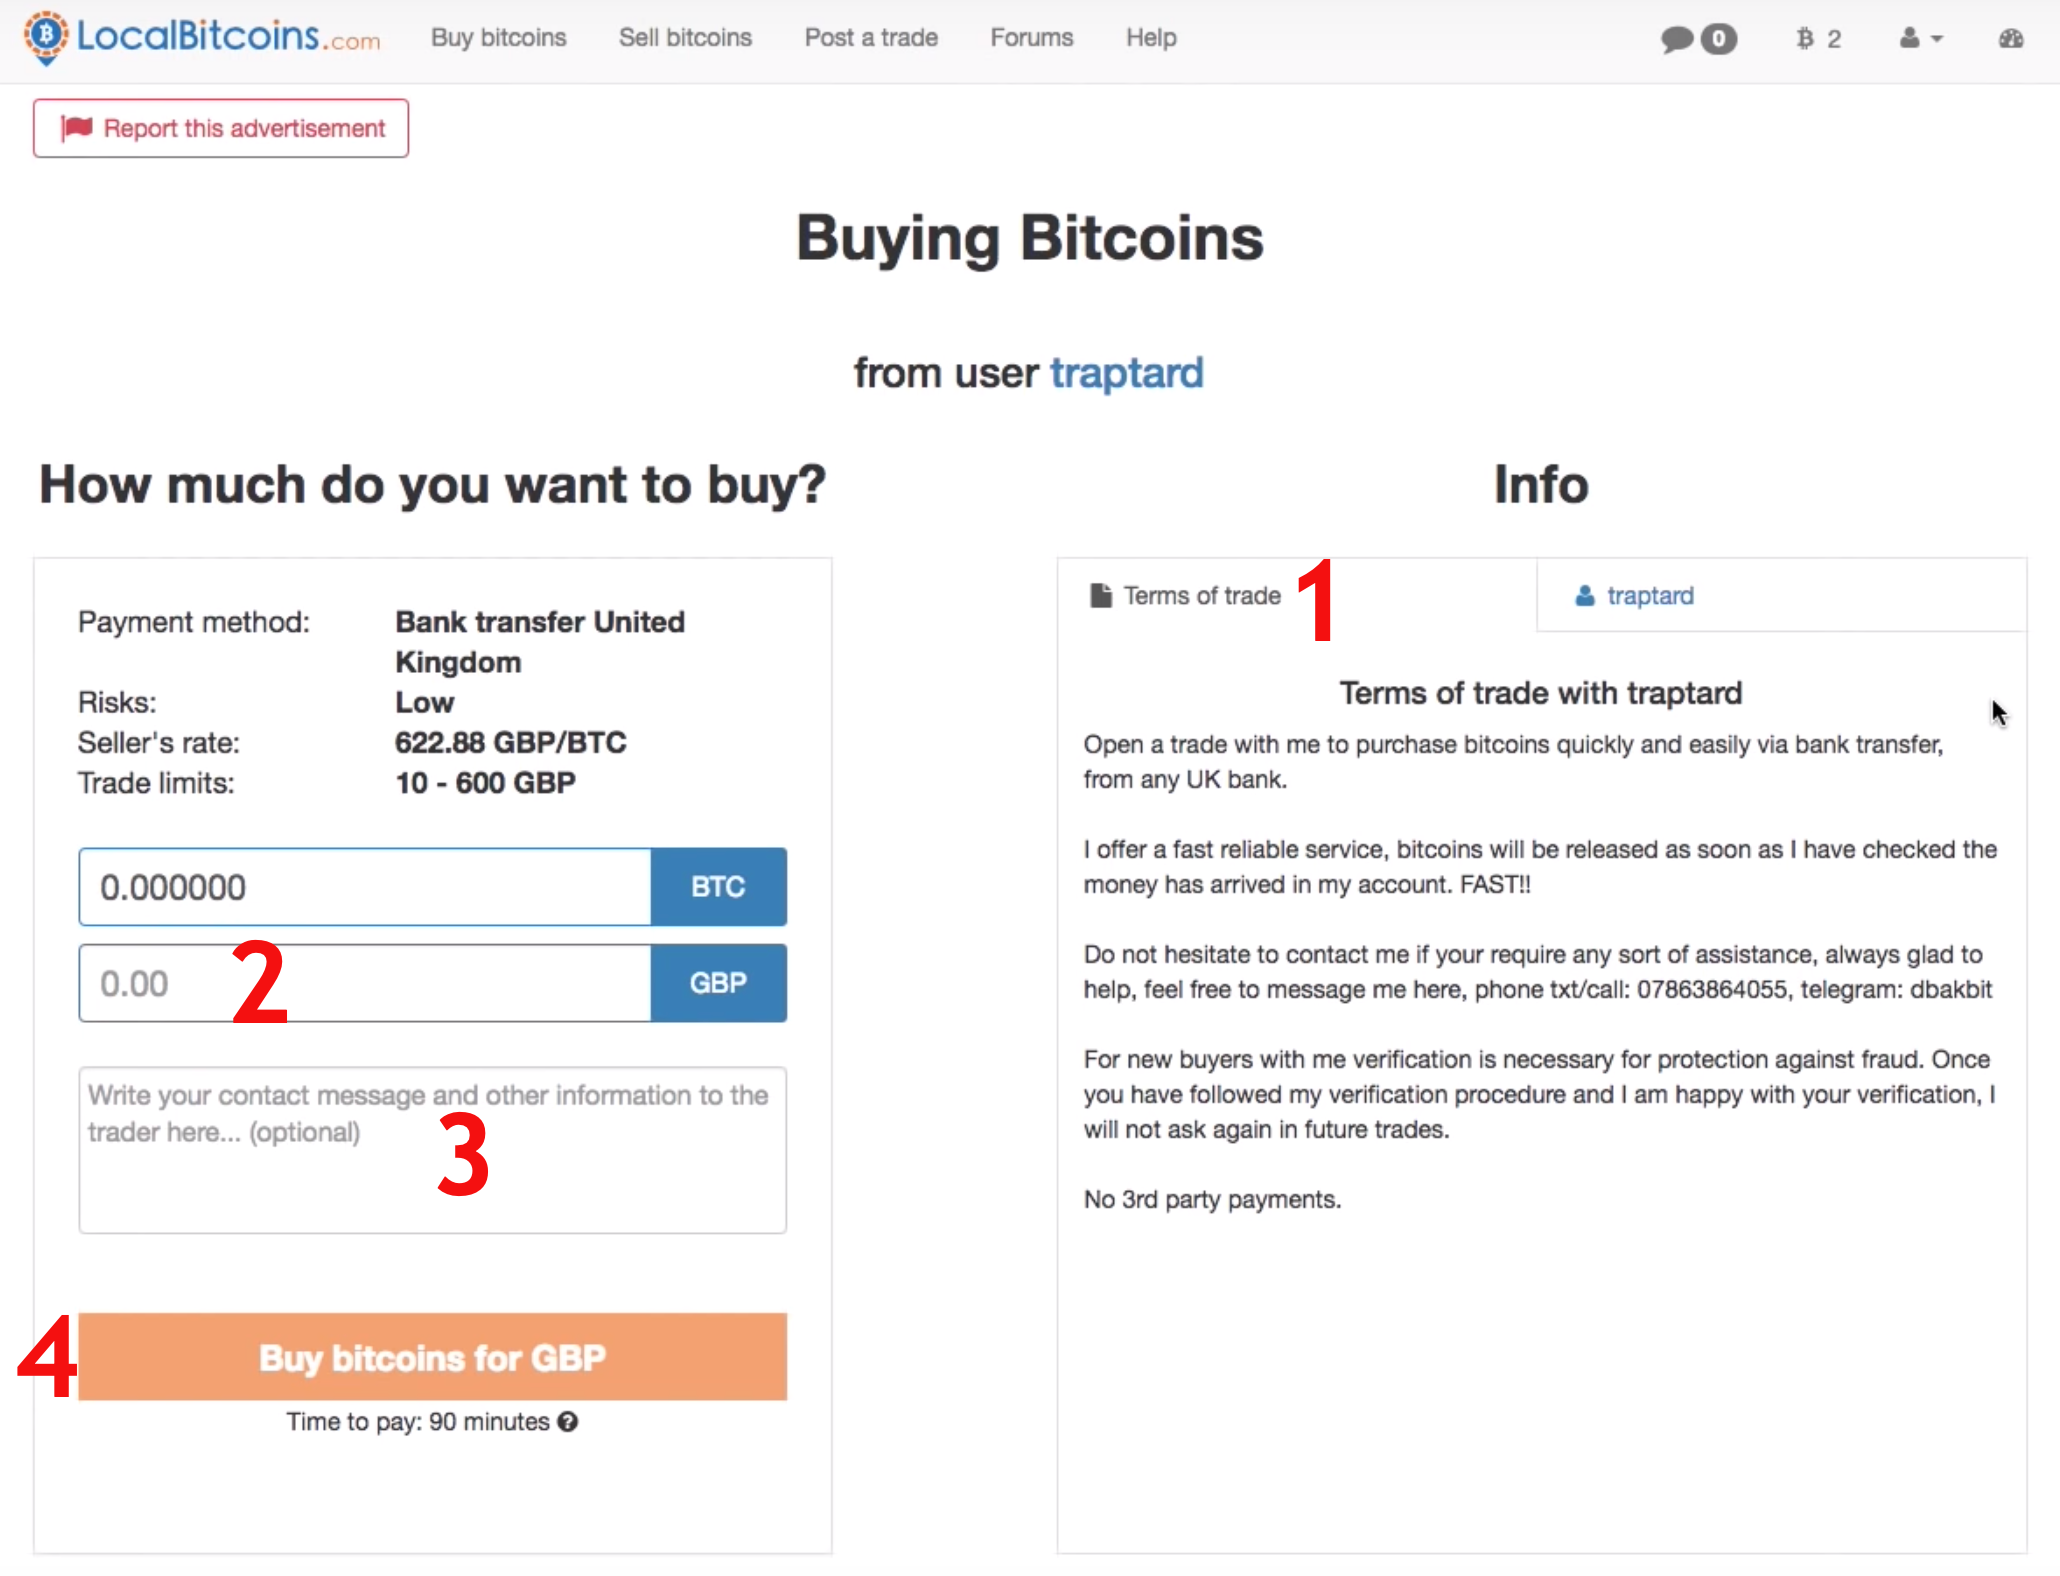Image resolution: width=2060 pixels, height=1576 pixels.
Task: Select the Terms of trade tab
Action: click(1296, 596)
